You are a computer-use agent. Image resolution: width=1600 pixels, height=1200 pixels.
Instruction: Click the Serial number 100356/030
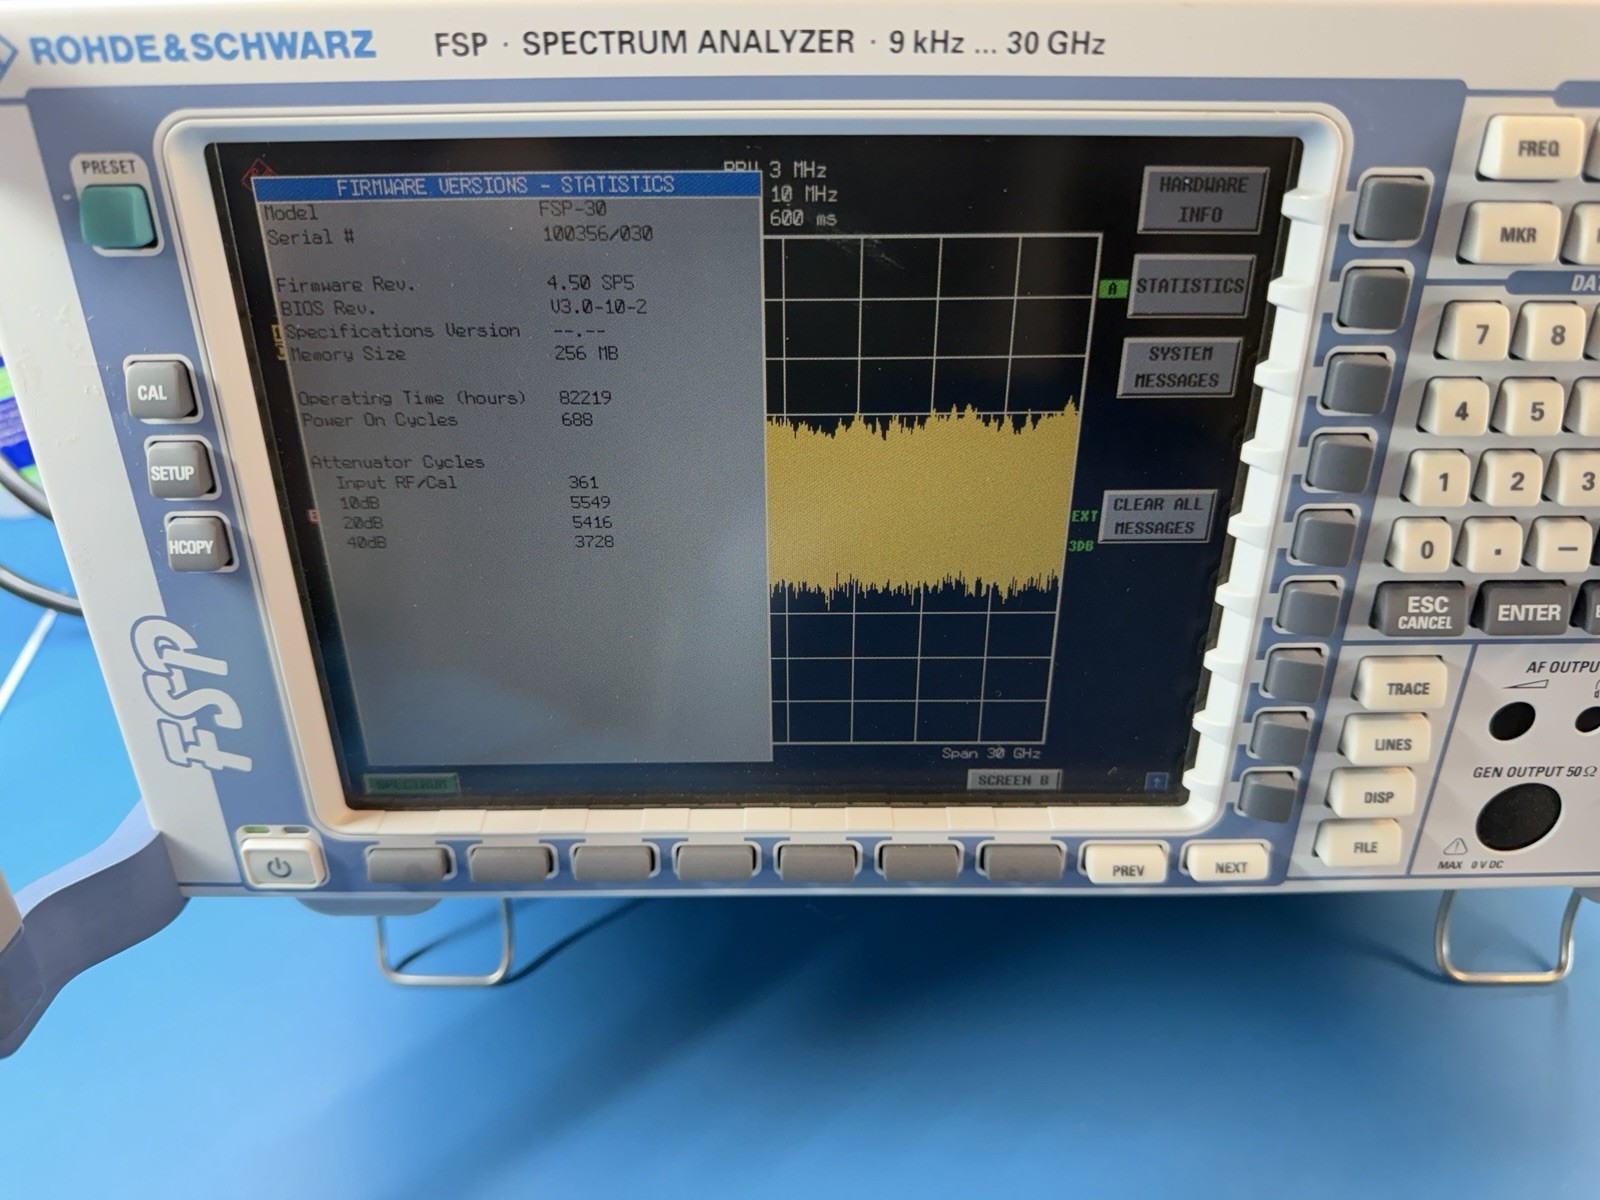point(597,234)
